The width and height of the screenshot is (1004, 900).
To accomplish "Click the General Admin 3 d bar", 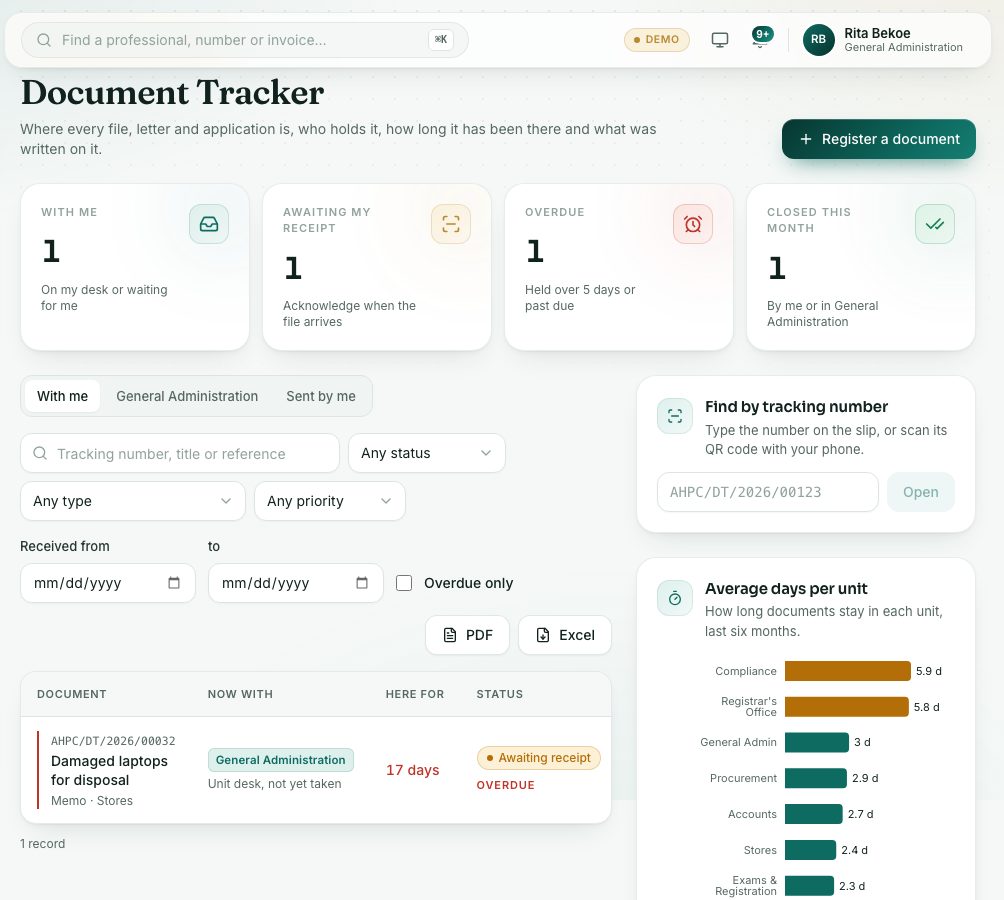I will point(817,743).
